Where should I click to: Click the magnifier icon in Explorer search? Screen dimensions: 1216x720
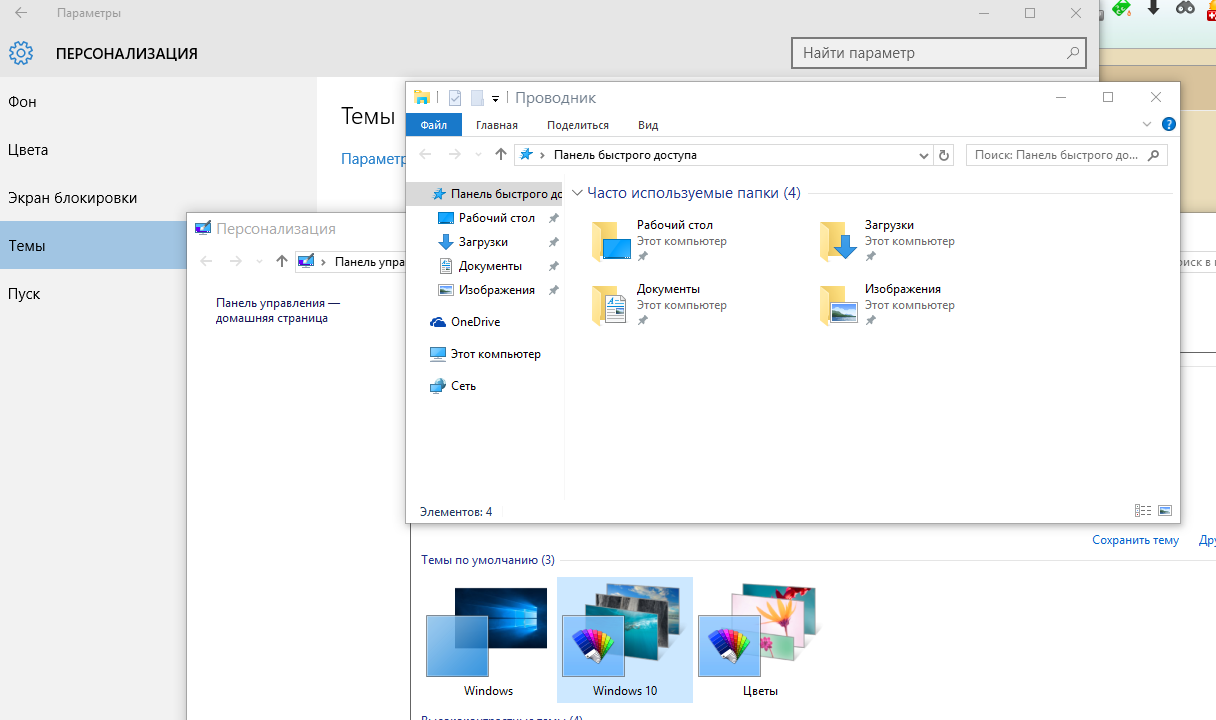[1154, 156]
